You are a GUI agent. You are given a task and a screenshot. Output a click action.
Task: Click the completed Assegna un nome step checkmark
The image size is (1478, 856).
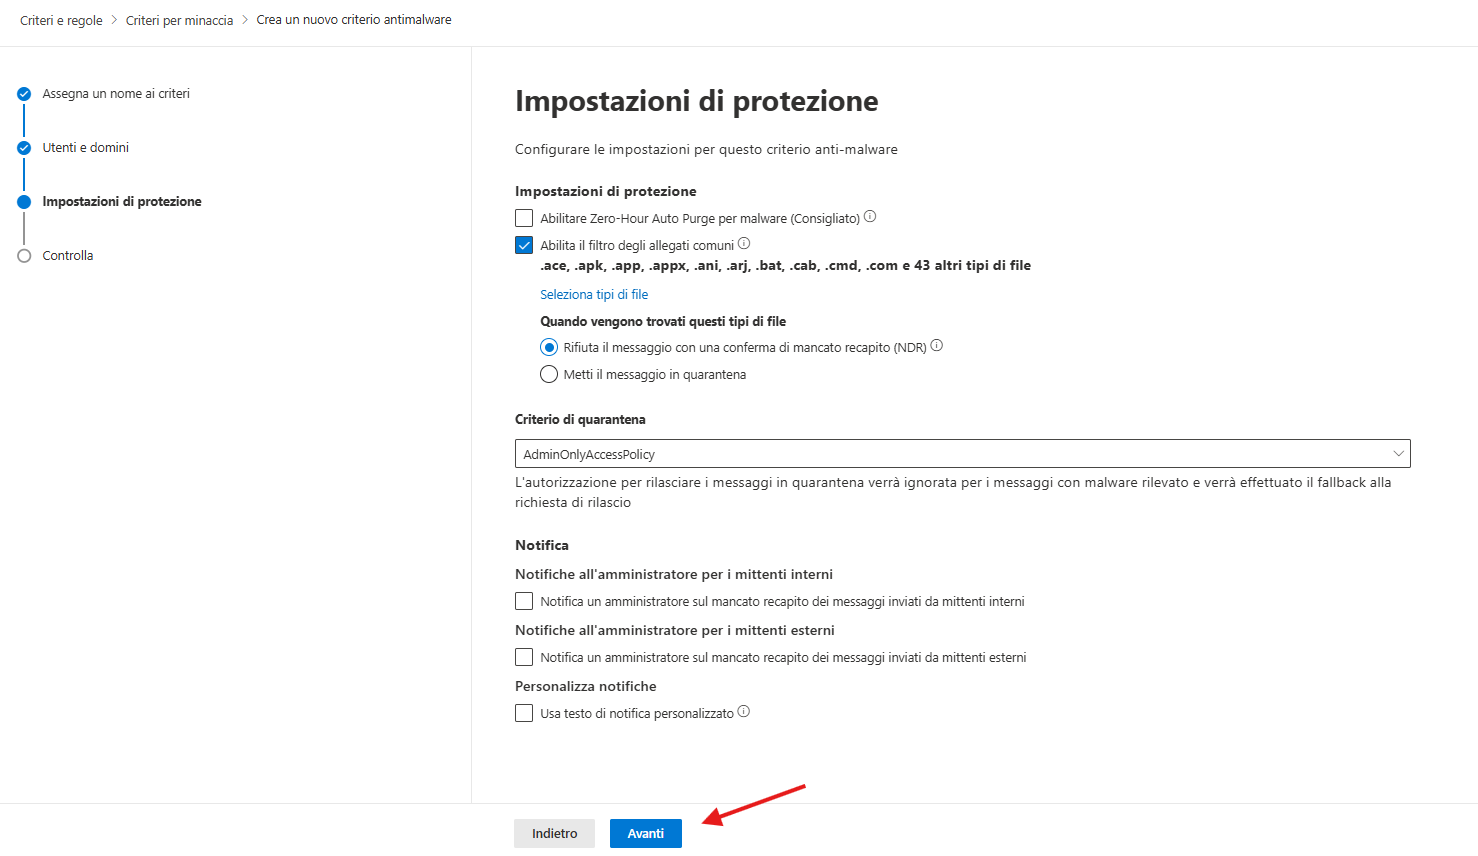point(24,94)
